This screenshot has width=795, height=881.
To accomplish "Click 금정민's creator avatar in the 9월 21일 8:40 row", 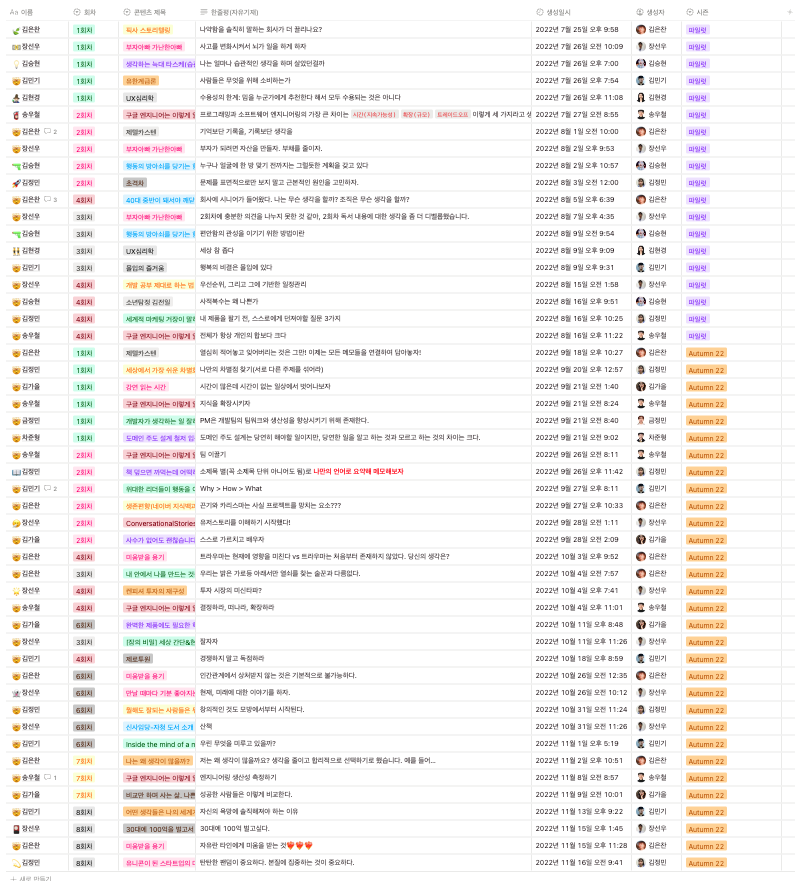I will click(640, 420).
